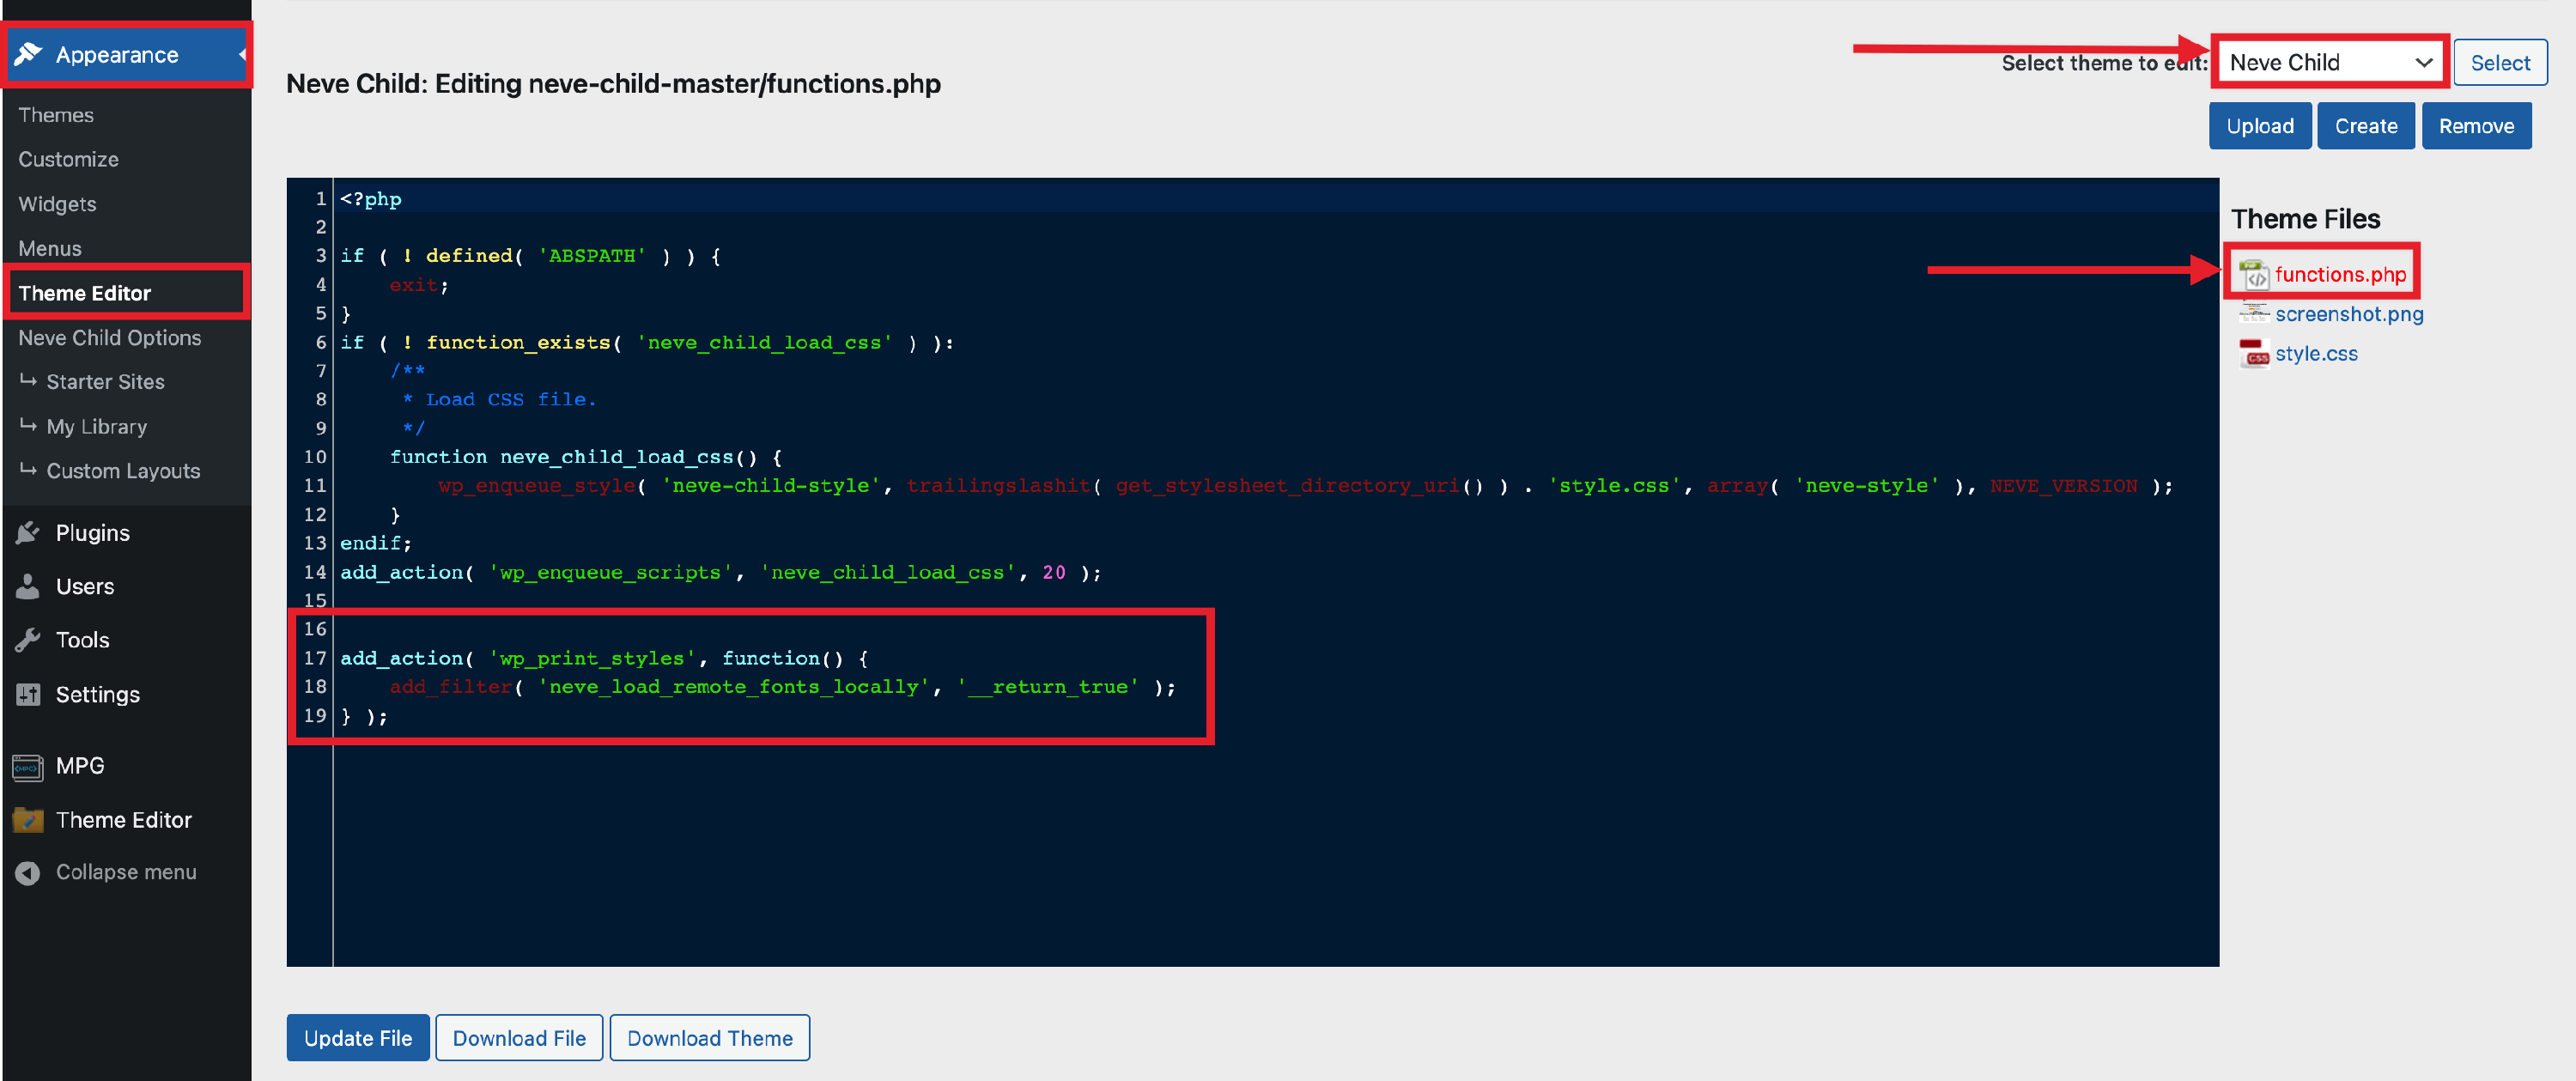2576x1081 pixels.
Task: Open the Starter Sites submenu entry
Action: (105, 382)
